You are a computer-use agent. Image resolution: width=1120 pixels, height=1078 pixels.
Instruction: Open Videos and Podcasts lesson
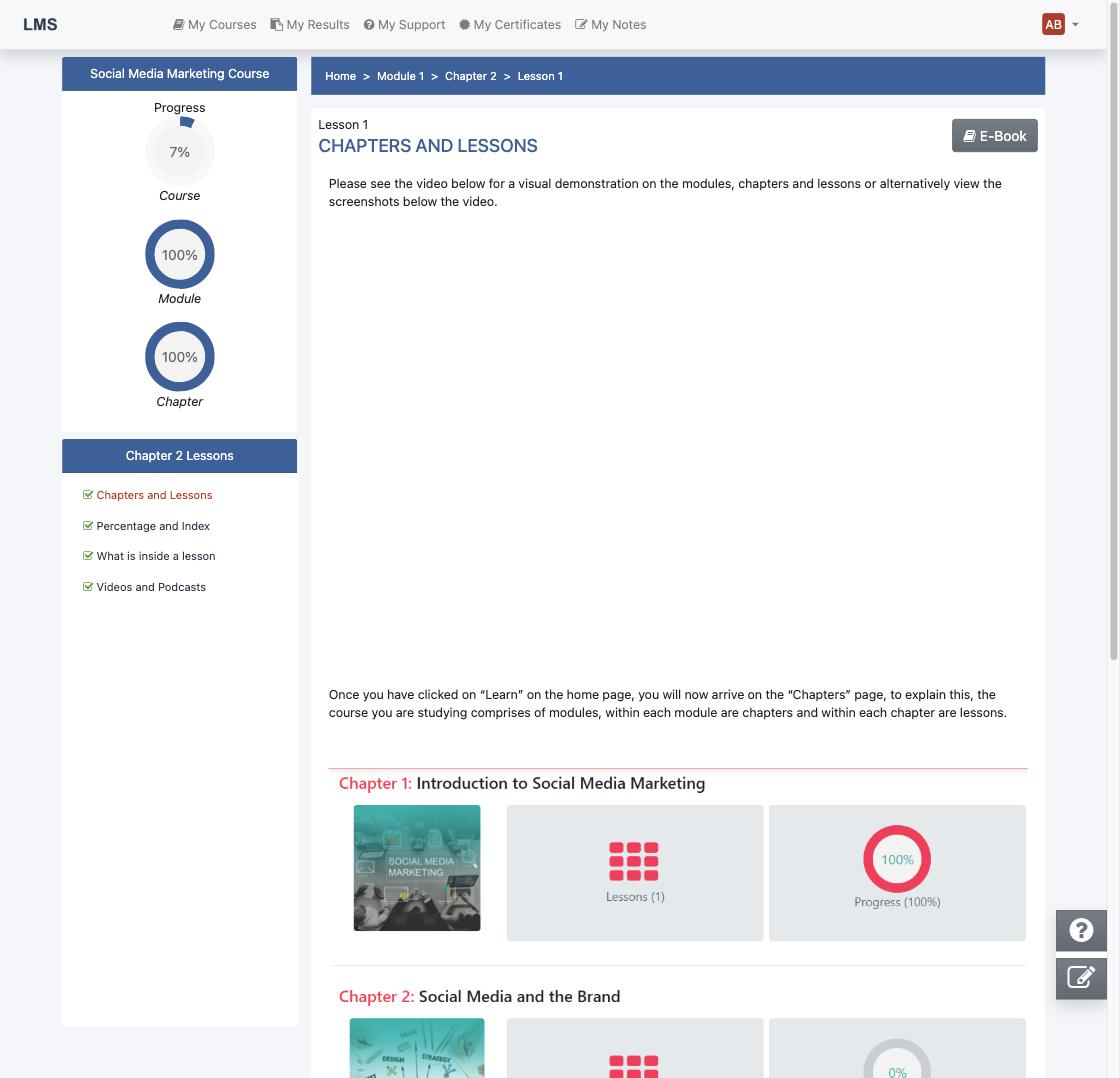pos(151,587)
